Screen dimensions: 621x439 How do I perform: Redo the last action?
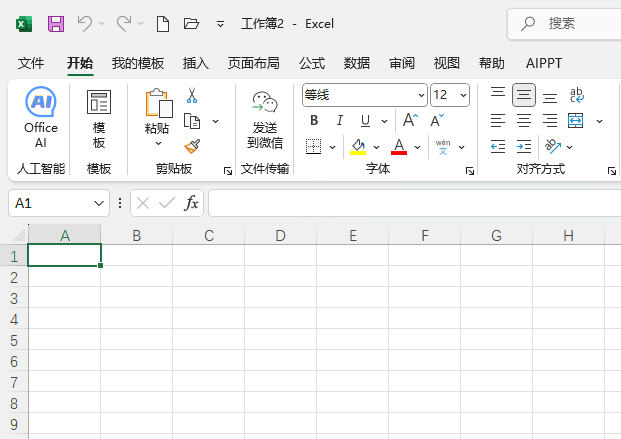pos(124,24)
